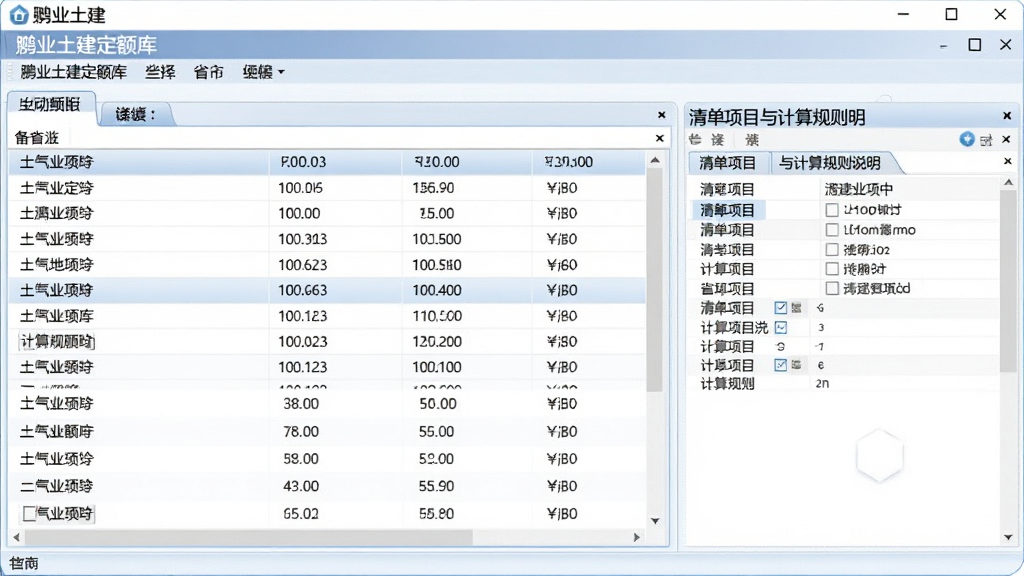Click the 告商 status bar entry

[x=25, y=563]
